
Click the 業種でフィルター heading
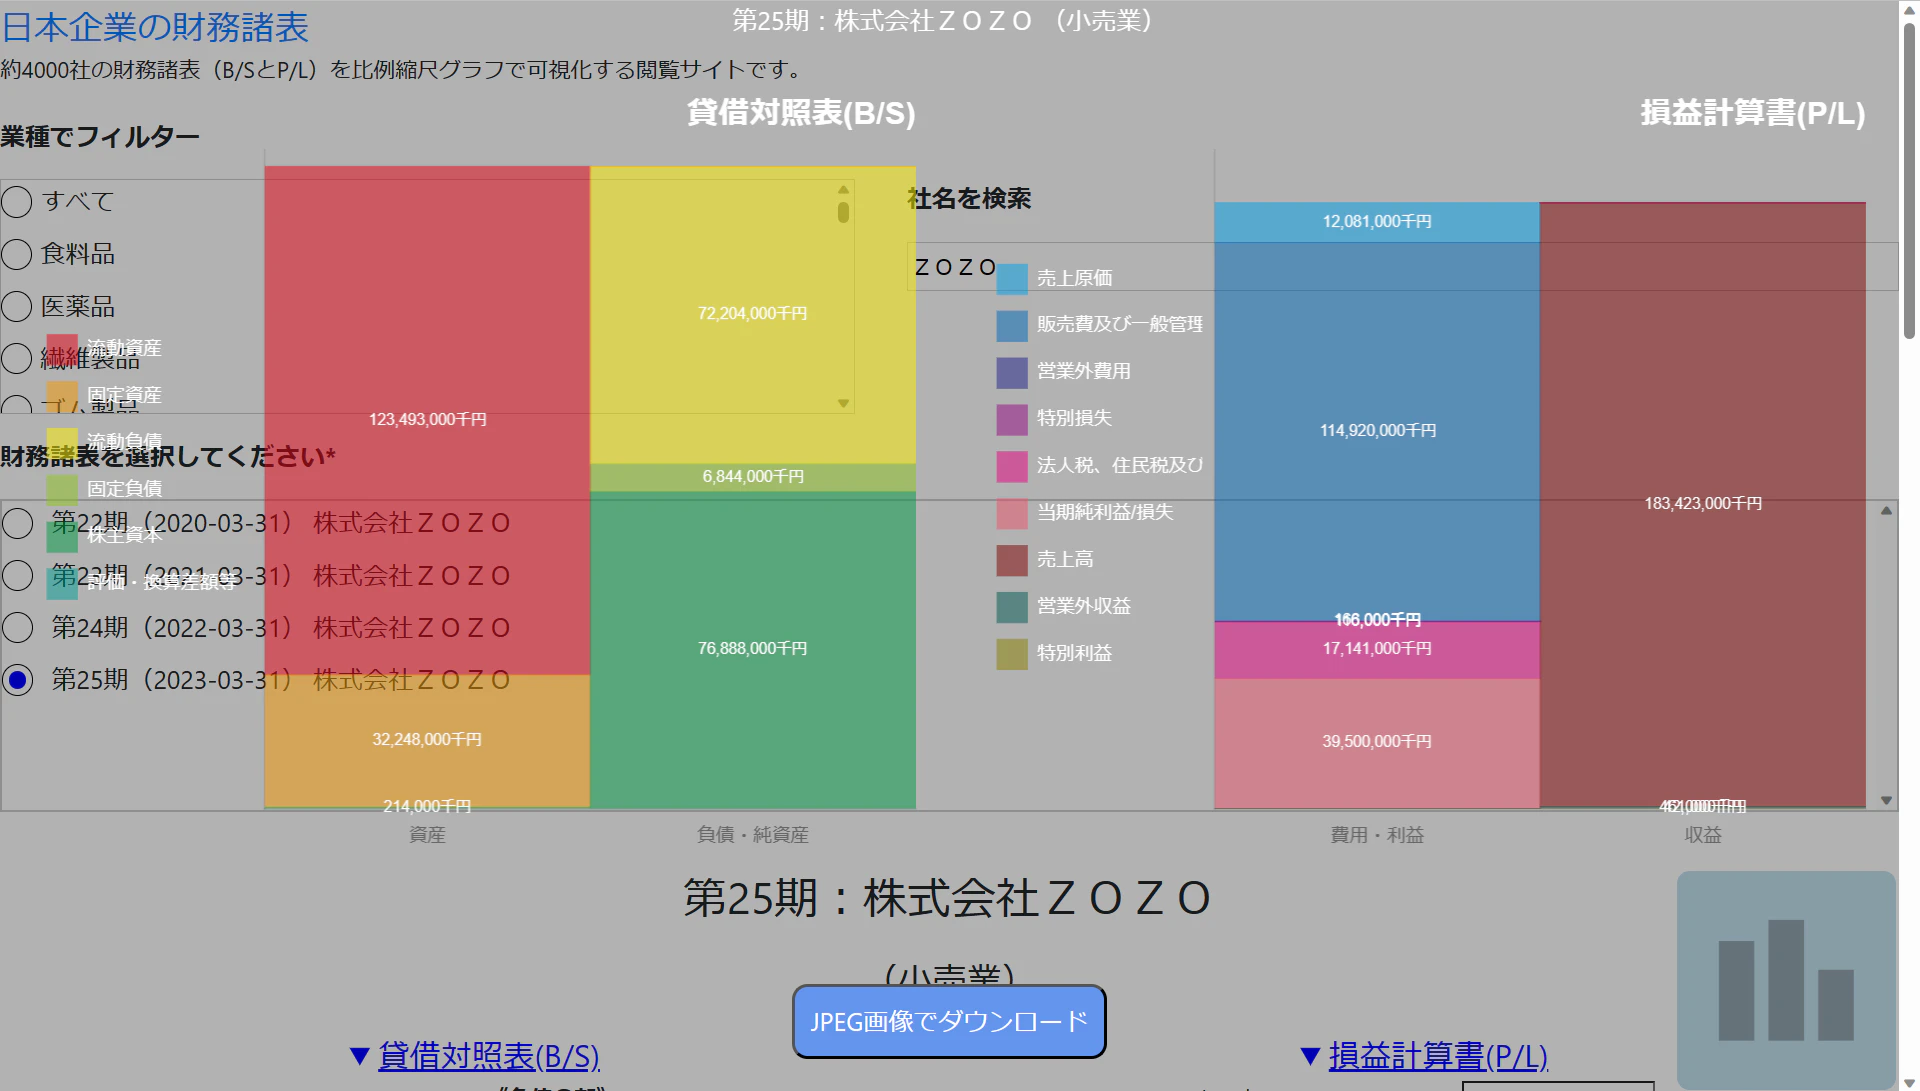click(100, 137)
